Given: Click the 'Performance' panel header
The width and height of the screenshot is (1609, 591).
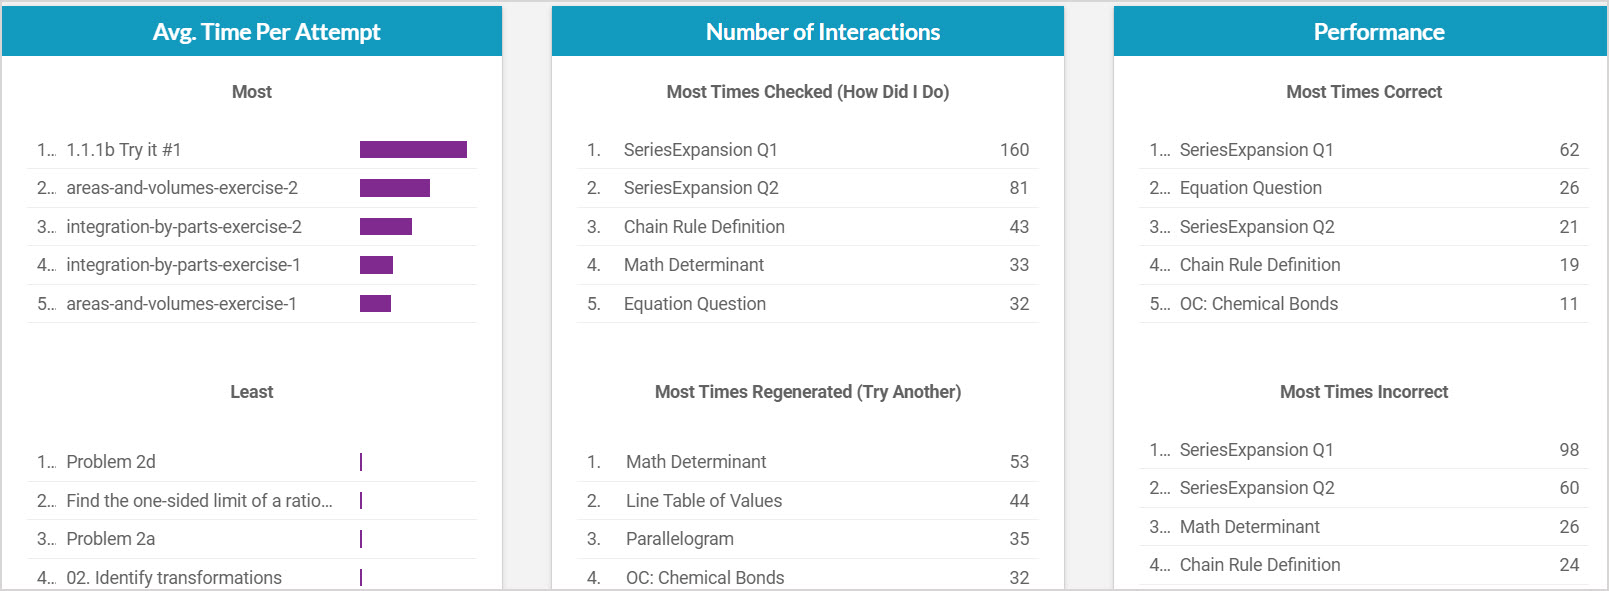Looking at the screenshot, I should (x=1378, y=32).
